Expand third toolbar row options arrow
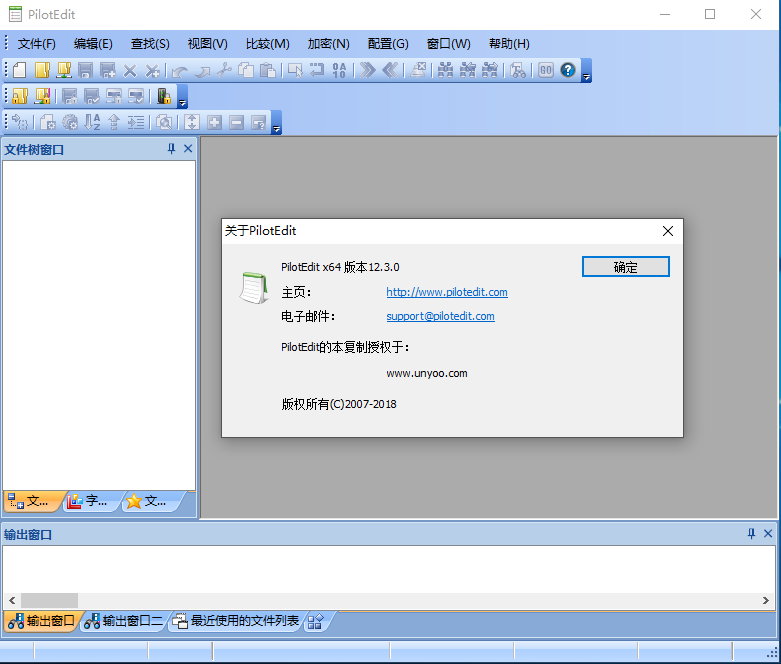The width and height of the screenshot is (781, 664). pyautogui.click(x=276, y=127)
